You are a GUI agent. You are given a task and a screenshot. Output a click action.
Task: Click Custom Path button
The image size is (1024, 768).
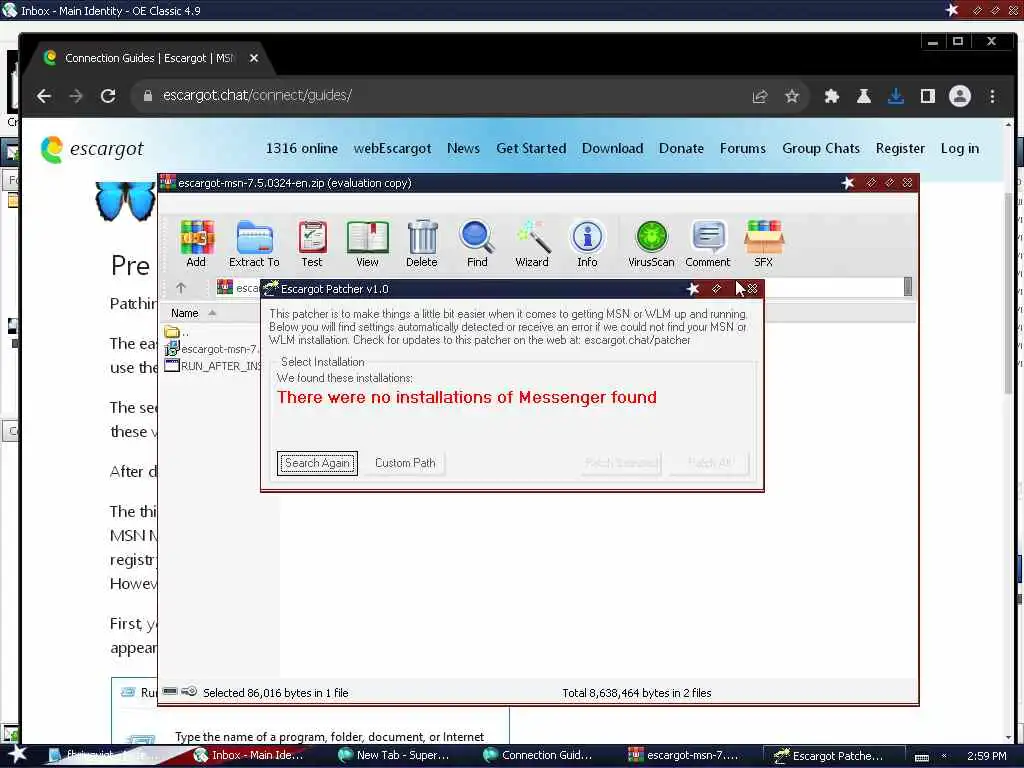[405, 463]
